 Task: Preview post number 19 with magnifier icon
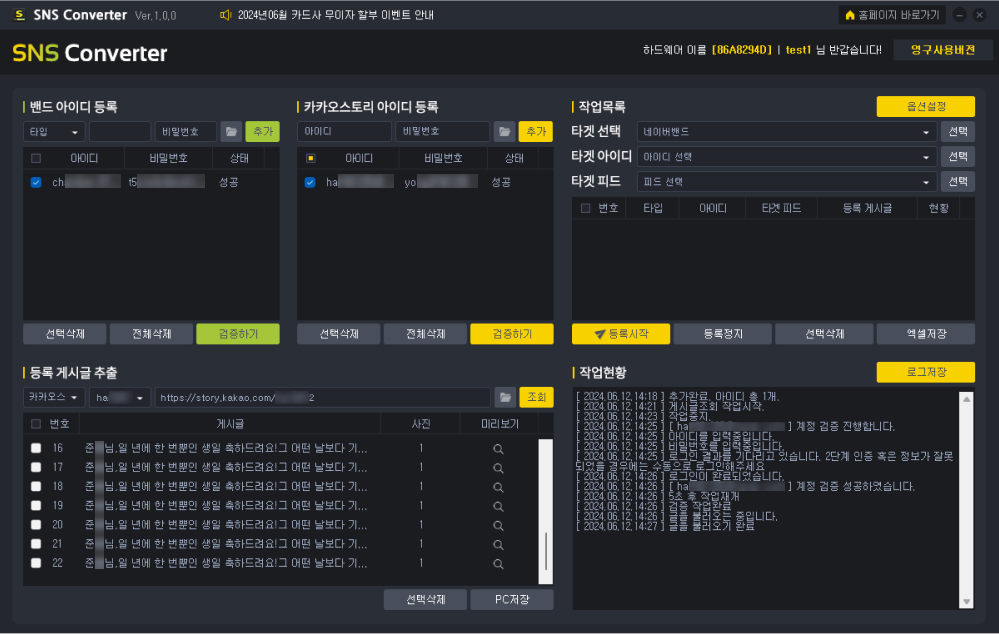[x=498, y=506]
